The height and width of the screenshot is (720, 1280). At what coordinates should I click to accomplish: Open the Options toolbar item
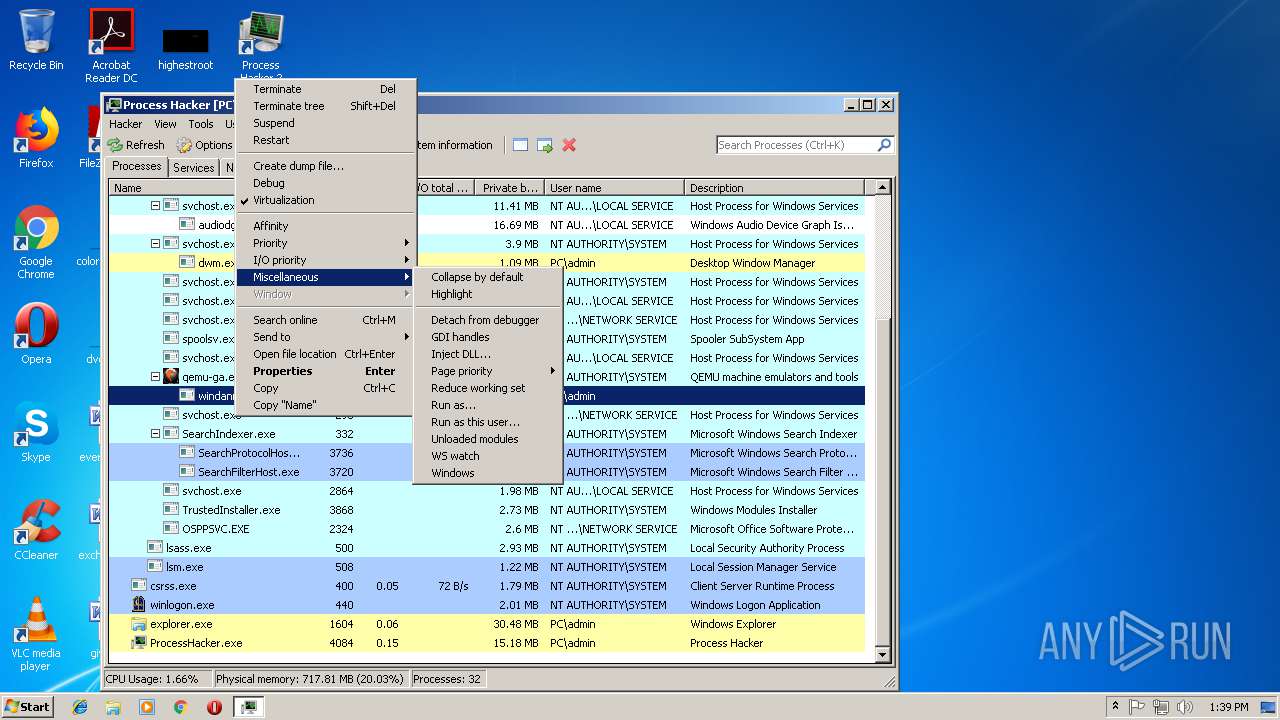[x=204, y=145]
